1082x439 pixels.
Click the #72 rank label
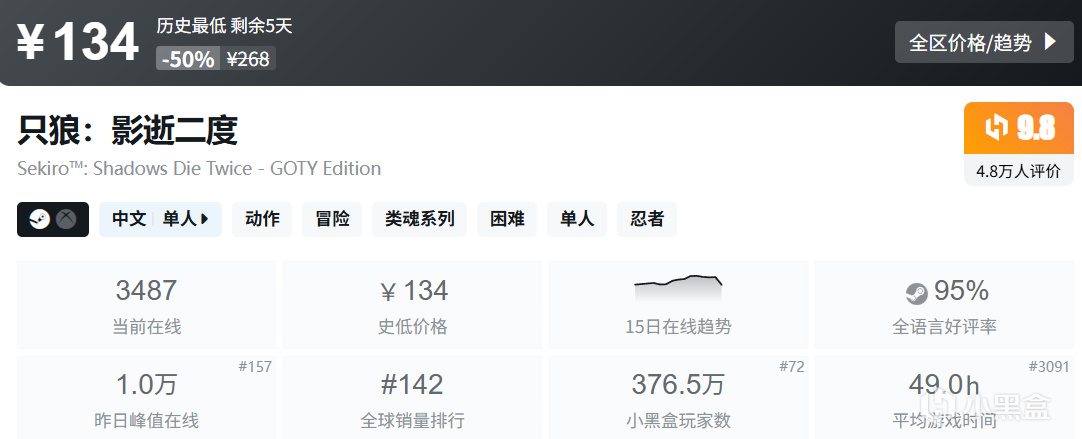click(791, 367)
